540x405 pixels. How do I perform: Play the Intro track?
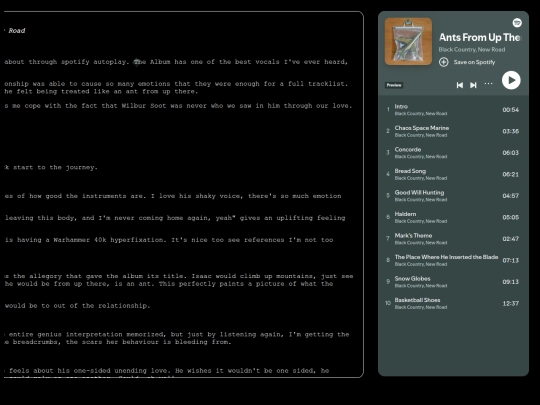453,110
